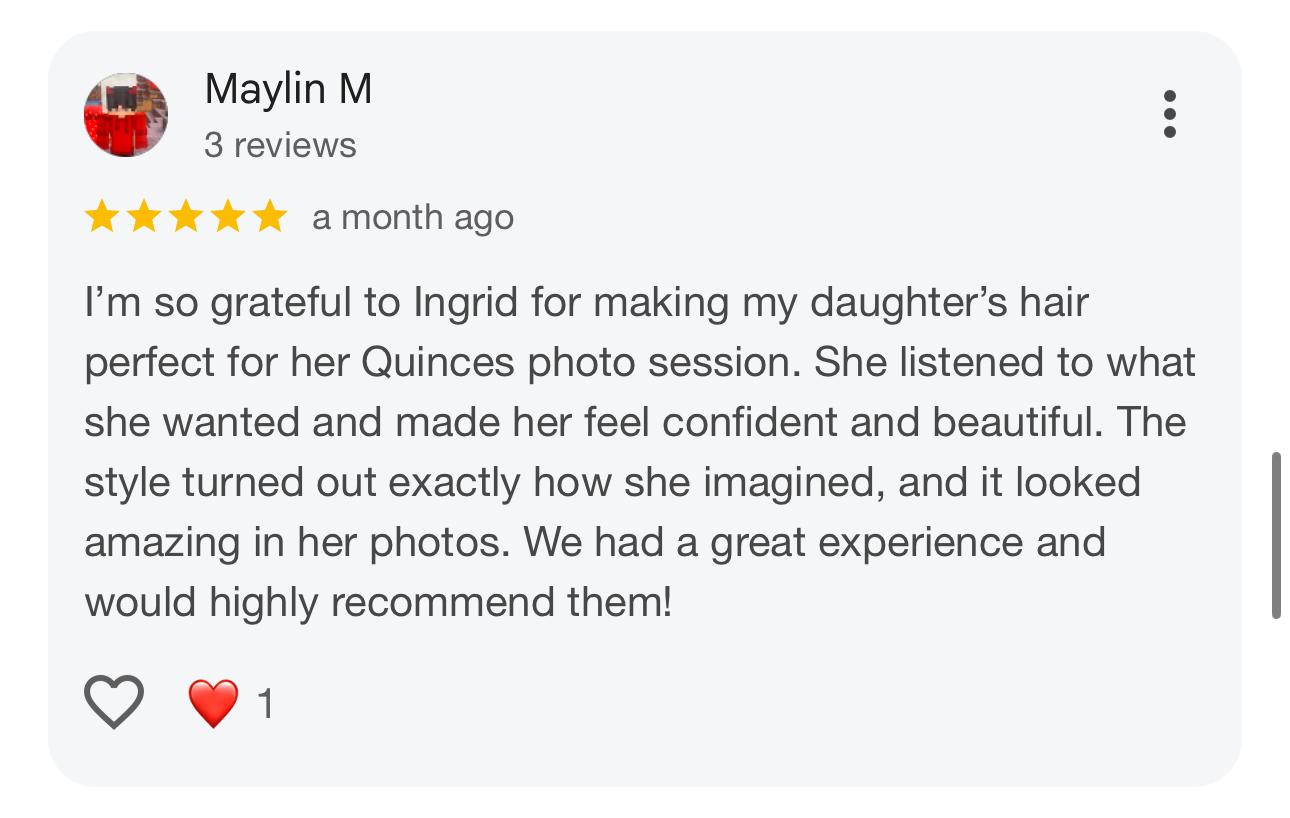View the "3 reviews" link
The image size is (1290, 818).
tap(280, 145)
